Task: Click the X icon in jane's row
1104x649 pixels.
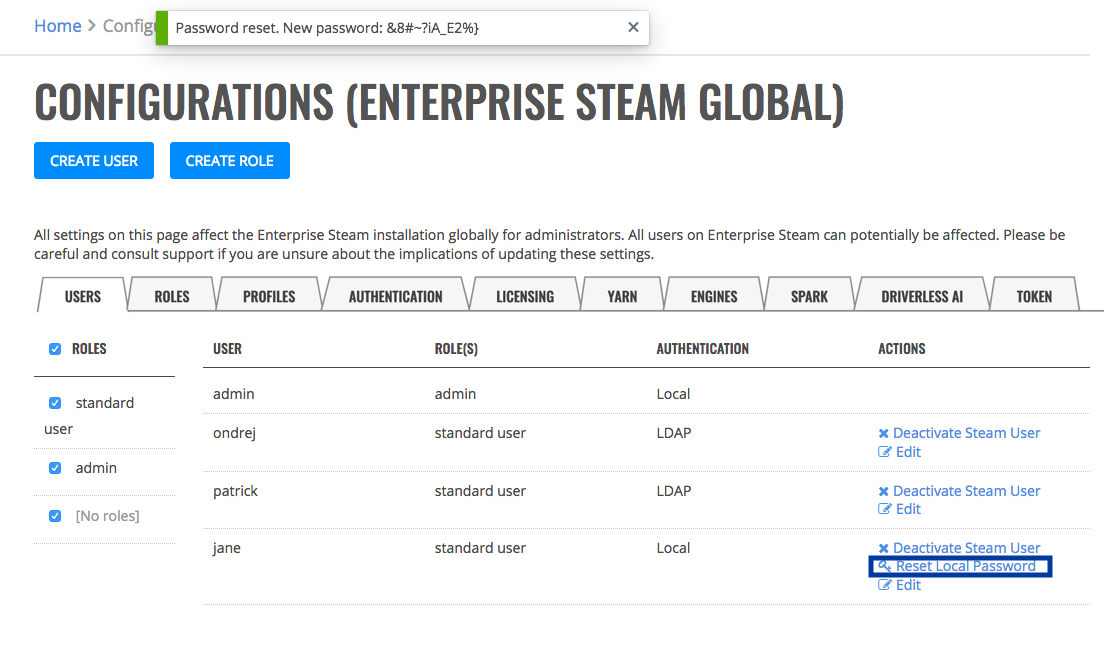Action: click(x=884, y=548)
